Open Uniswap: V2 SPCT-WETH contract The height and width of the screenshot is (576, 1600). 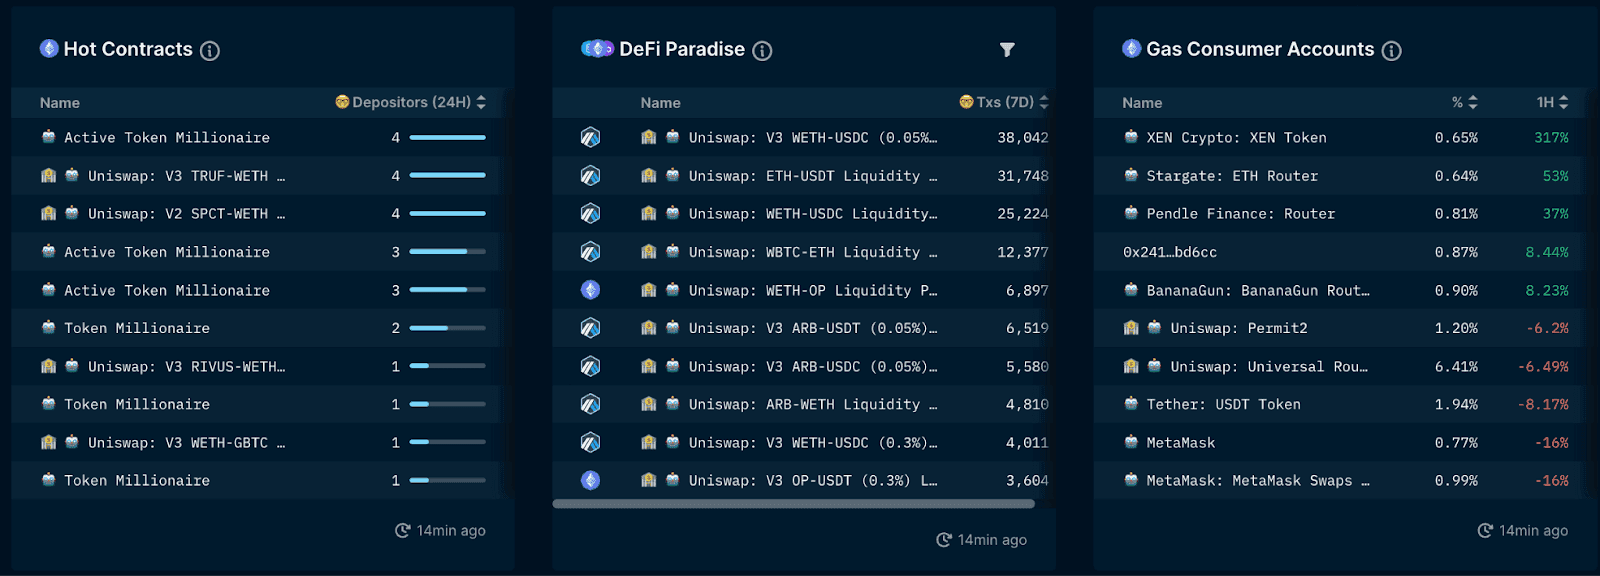click(x=186, y=214)
